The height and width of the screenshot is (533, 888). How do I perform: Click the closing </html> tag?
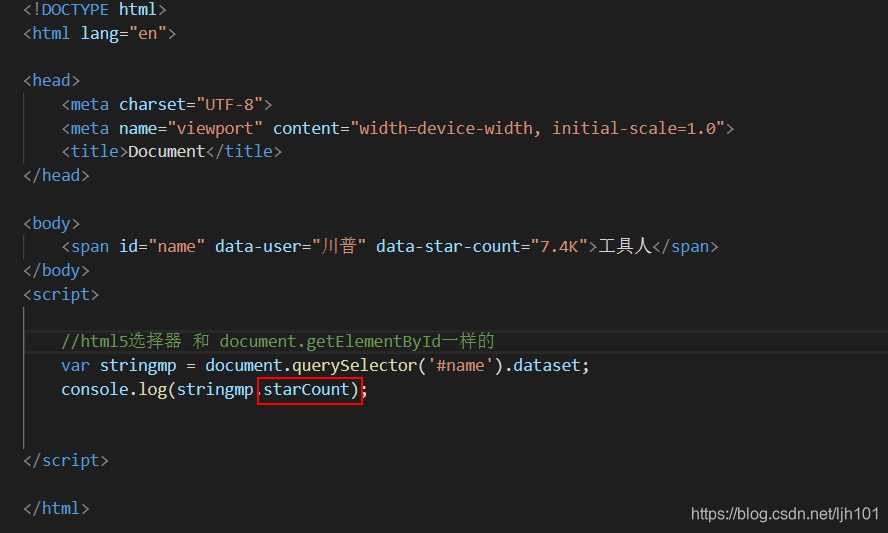click(56, 509)
